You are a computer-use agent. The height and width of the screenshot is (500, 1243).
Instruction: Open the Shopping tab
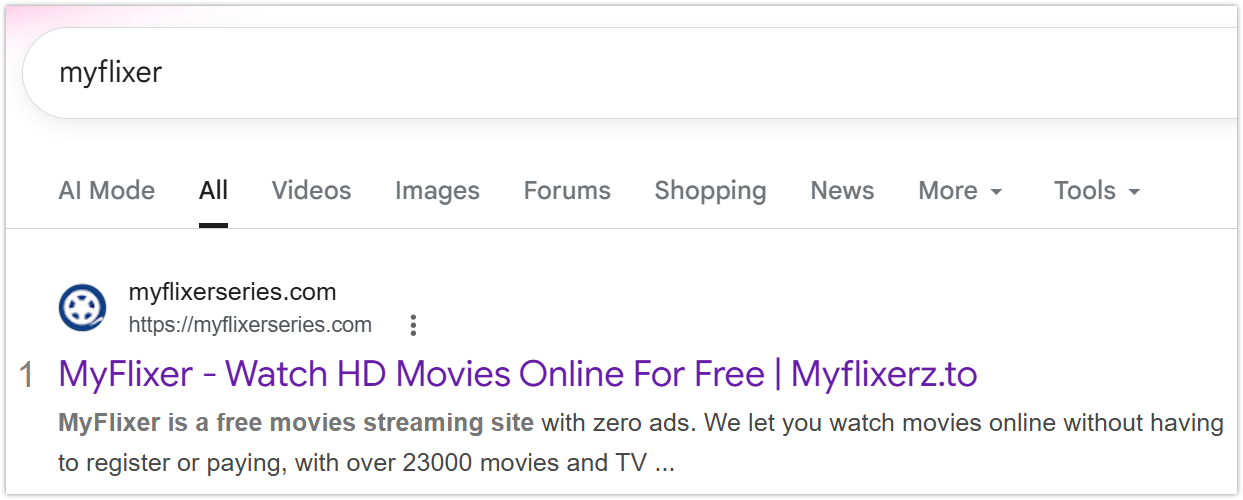[710, 190]
